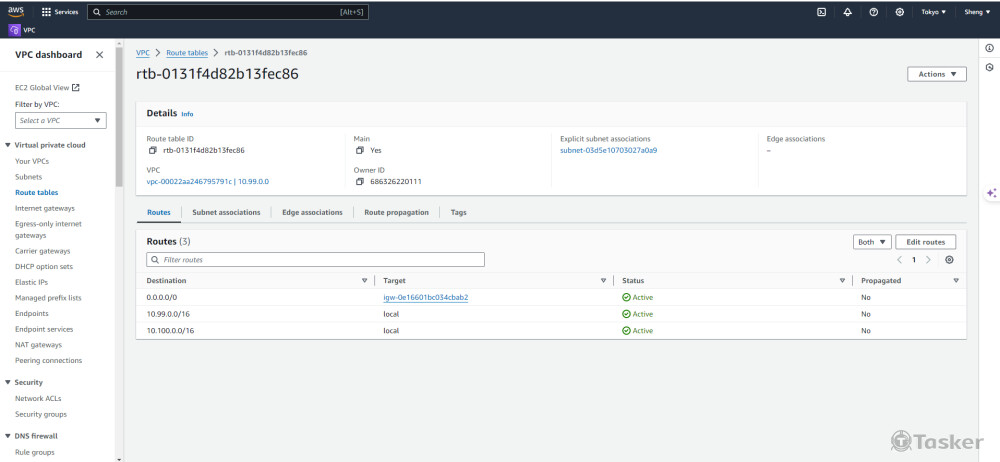The height and width of the screenshot is (462, 1000).
Task: Expand the Select a VPC filter dropdown
Action: pos(61,120)
